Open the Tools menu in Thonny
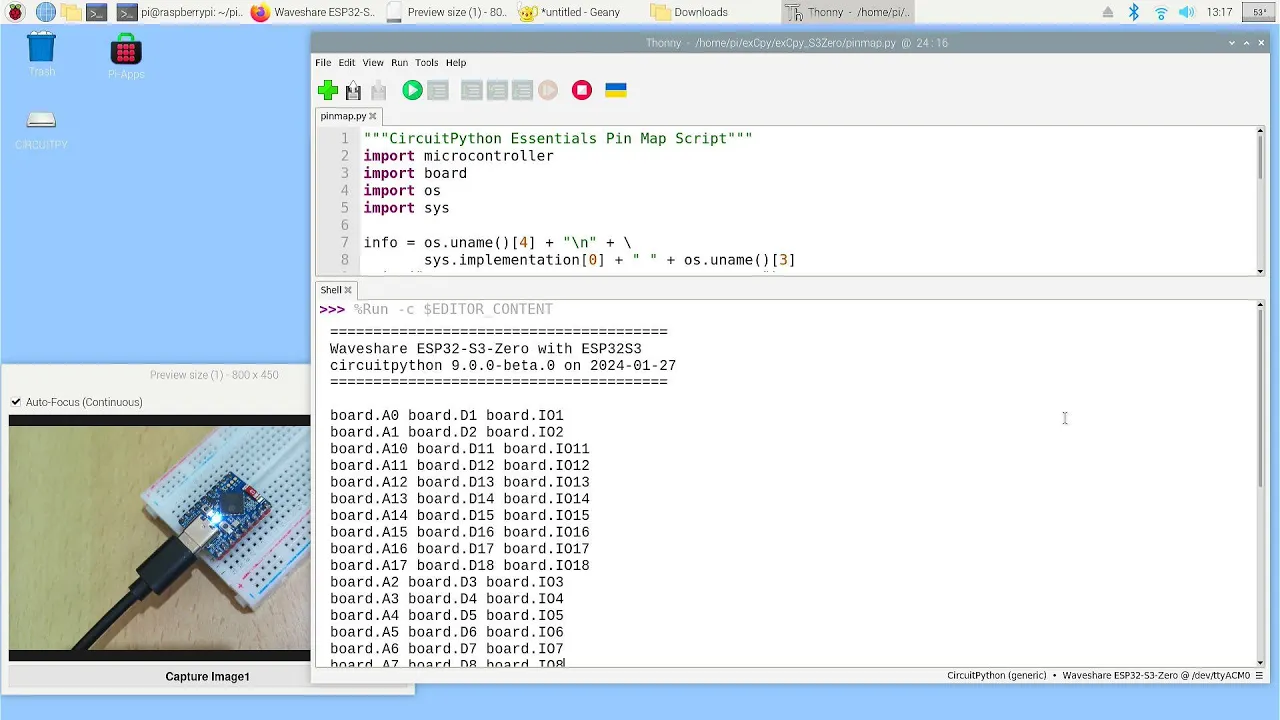 coord(427,62)
